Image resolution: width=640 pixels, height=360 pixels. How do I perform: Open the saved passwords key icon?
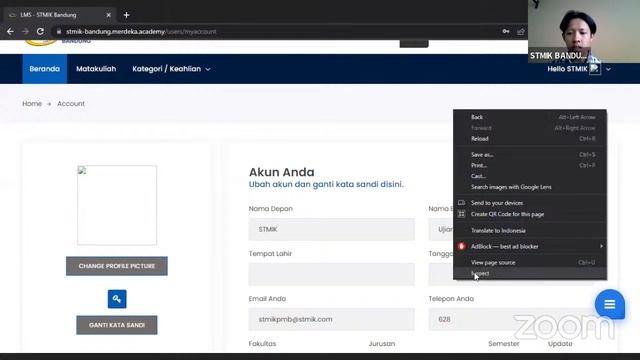coord(506,31)
